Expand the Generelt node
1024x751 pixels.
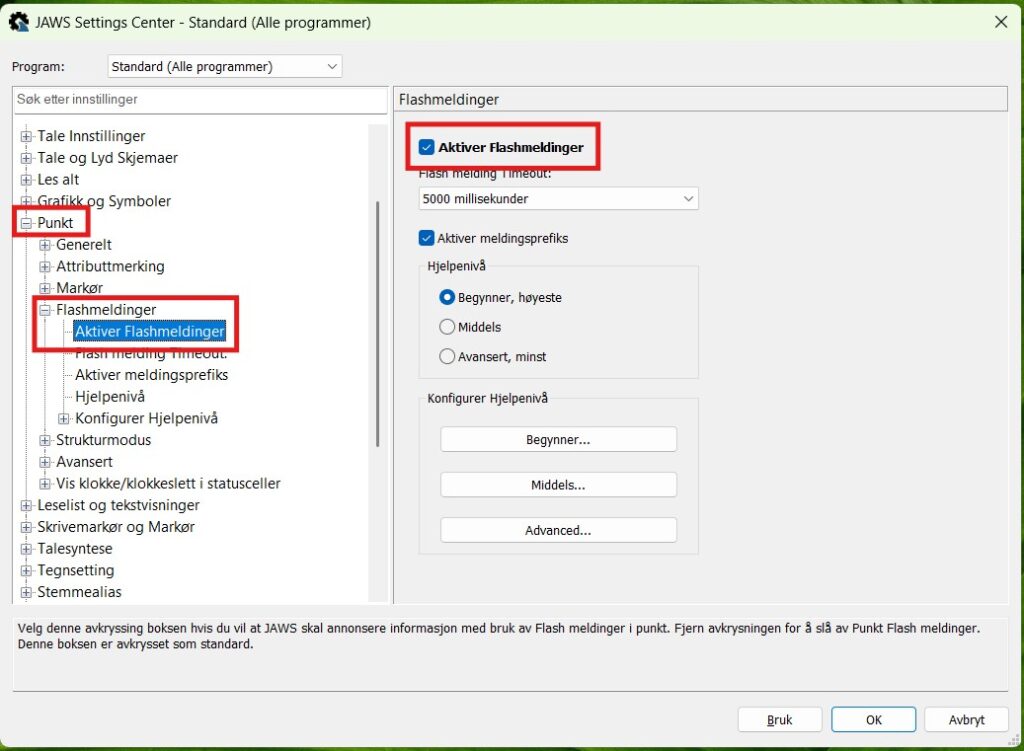coord(44,244)
